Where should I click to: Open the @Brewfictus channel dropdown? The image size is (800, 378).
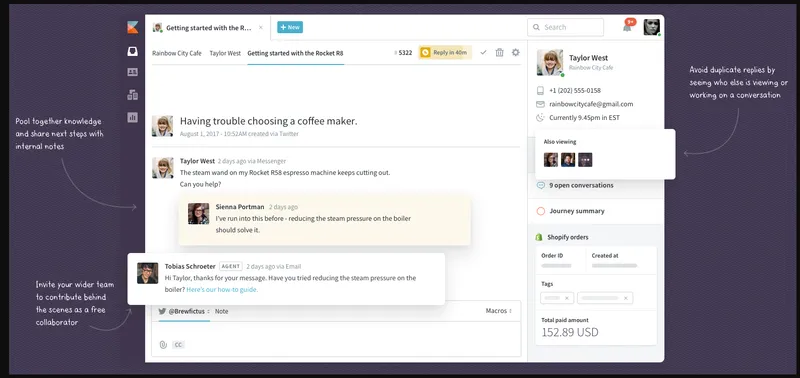(x=188, y=311)
